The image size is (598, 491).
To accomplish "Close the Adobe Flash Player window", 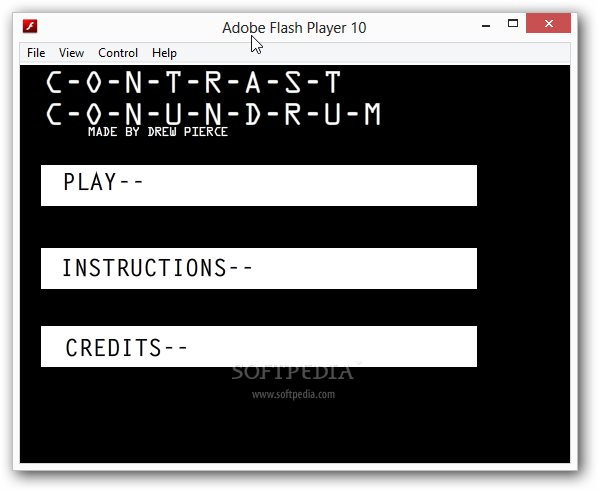I will (x=548, y=23).
